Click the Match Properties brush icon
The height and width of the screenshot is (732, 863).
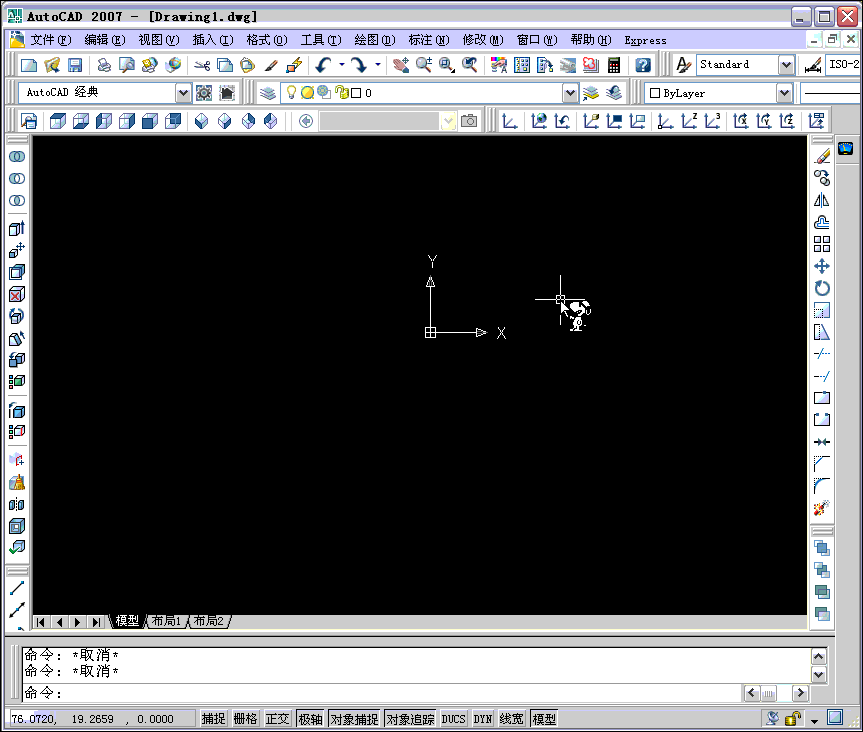click(271, 65)
